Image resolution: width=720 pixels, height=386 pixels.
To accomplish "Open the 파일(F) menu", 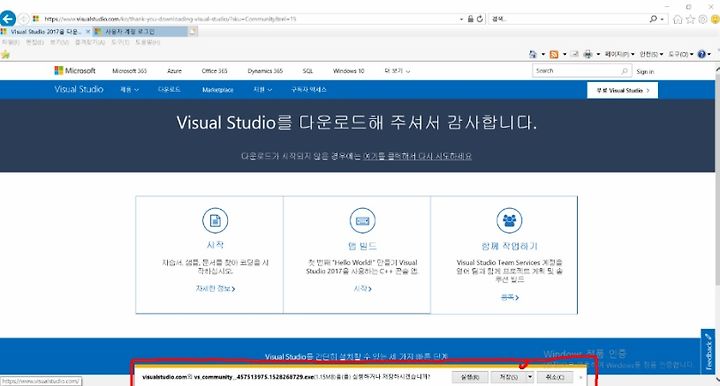I will point(11,42).
